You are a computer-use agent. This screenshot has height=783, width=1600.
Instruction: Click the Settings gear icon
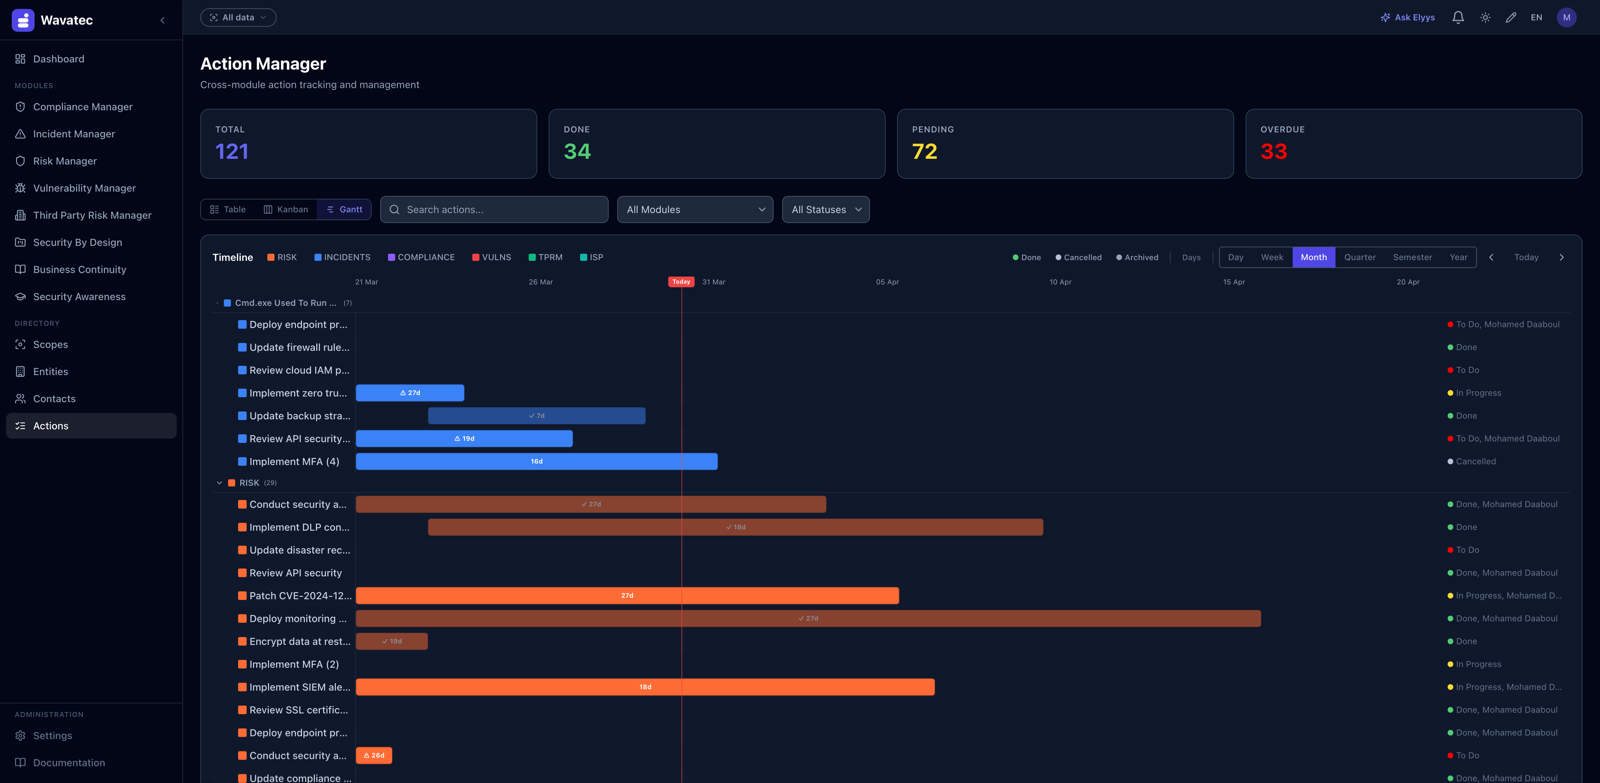[20, 735]
